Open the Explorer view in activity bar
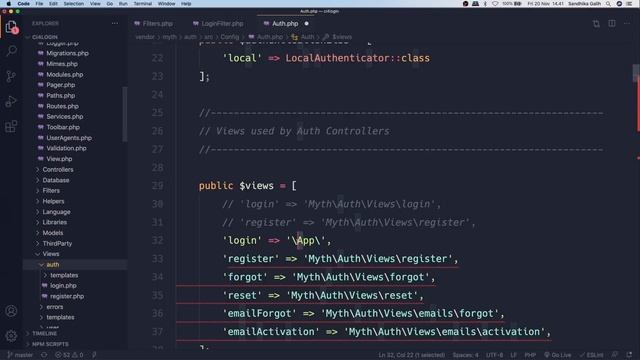The width and height of the screenshot is (640, 360). tap(11, 27)
